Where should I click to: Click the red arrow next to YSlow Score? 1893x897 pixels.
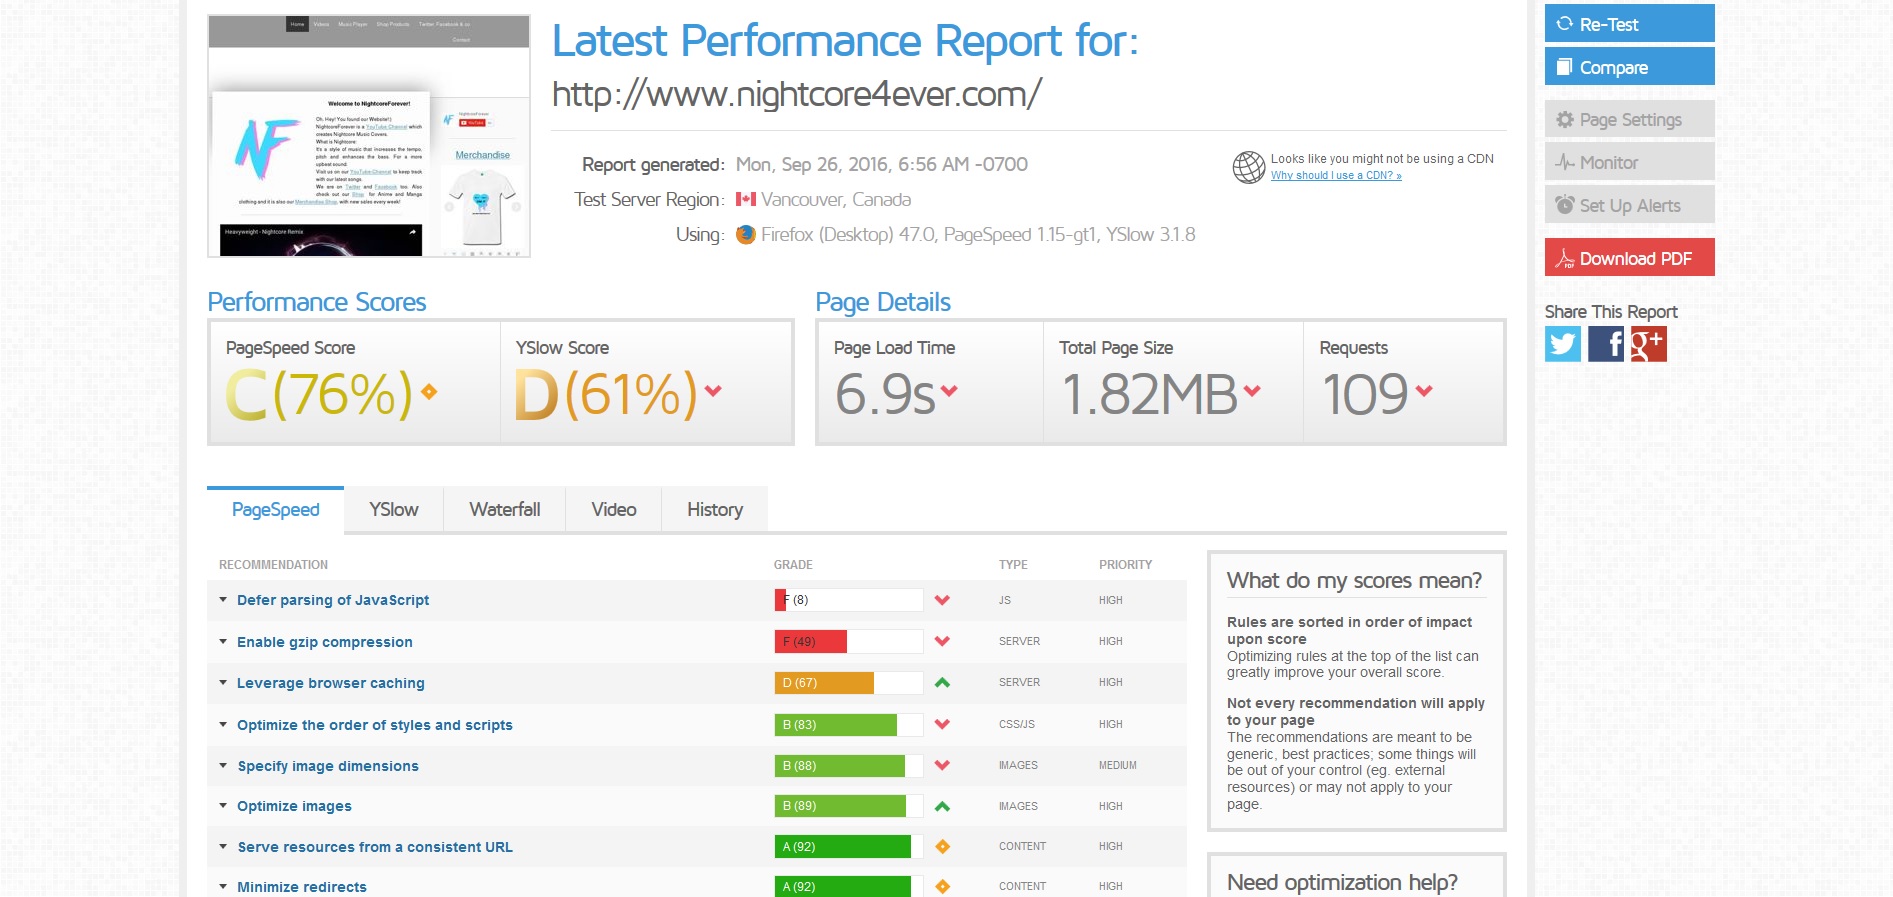point(713,391)
